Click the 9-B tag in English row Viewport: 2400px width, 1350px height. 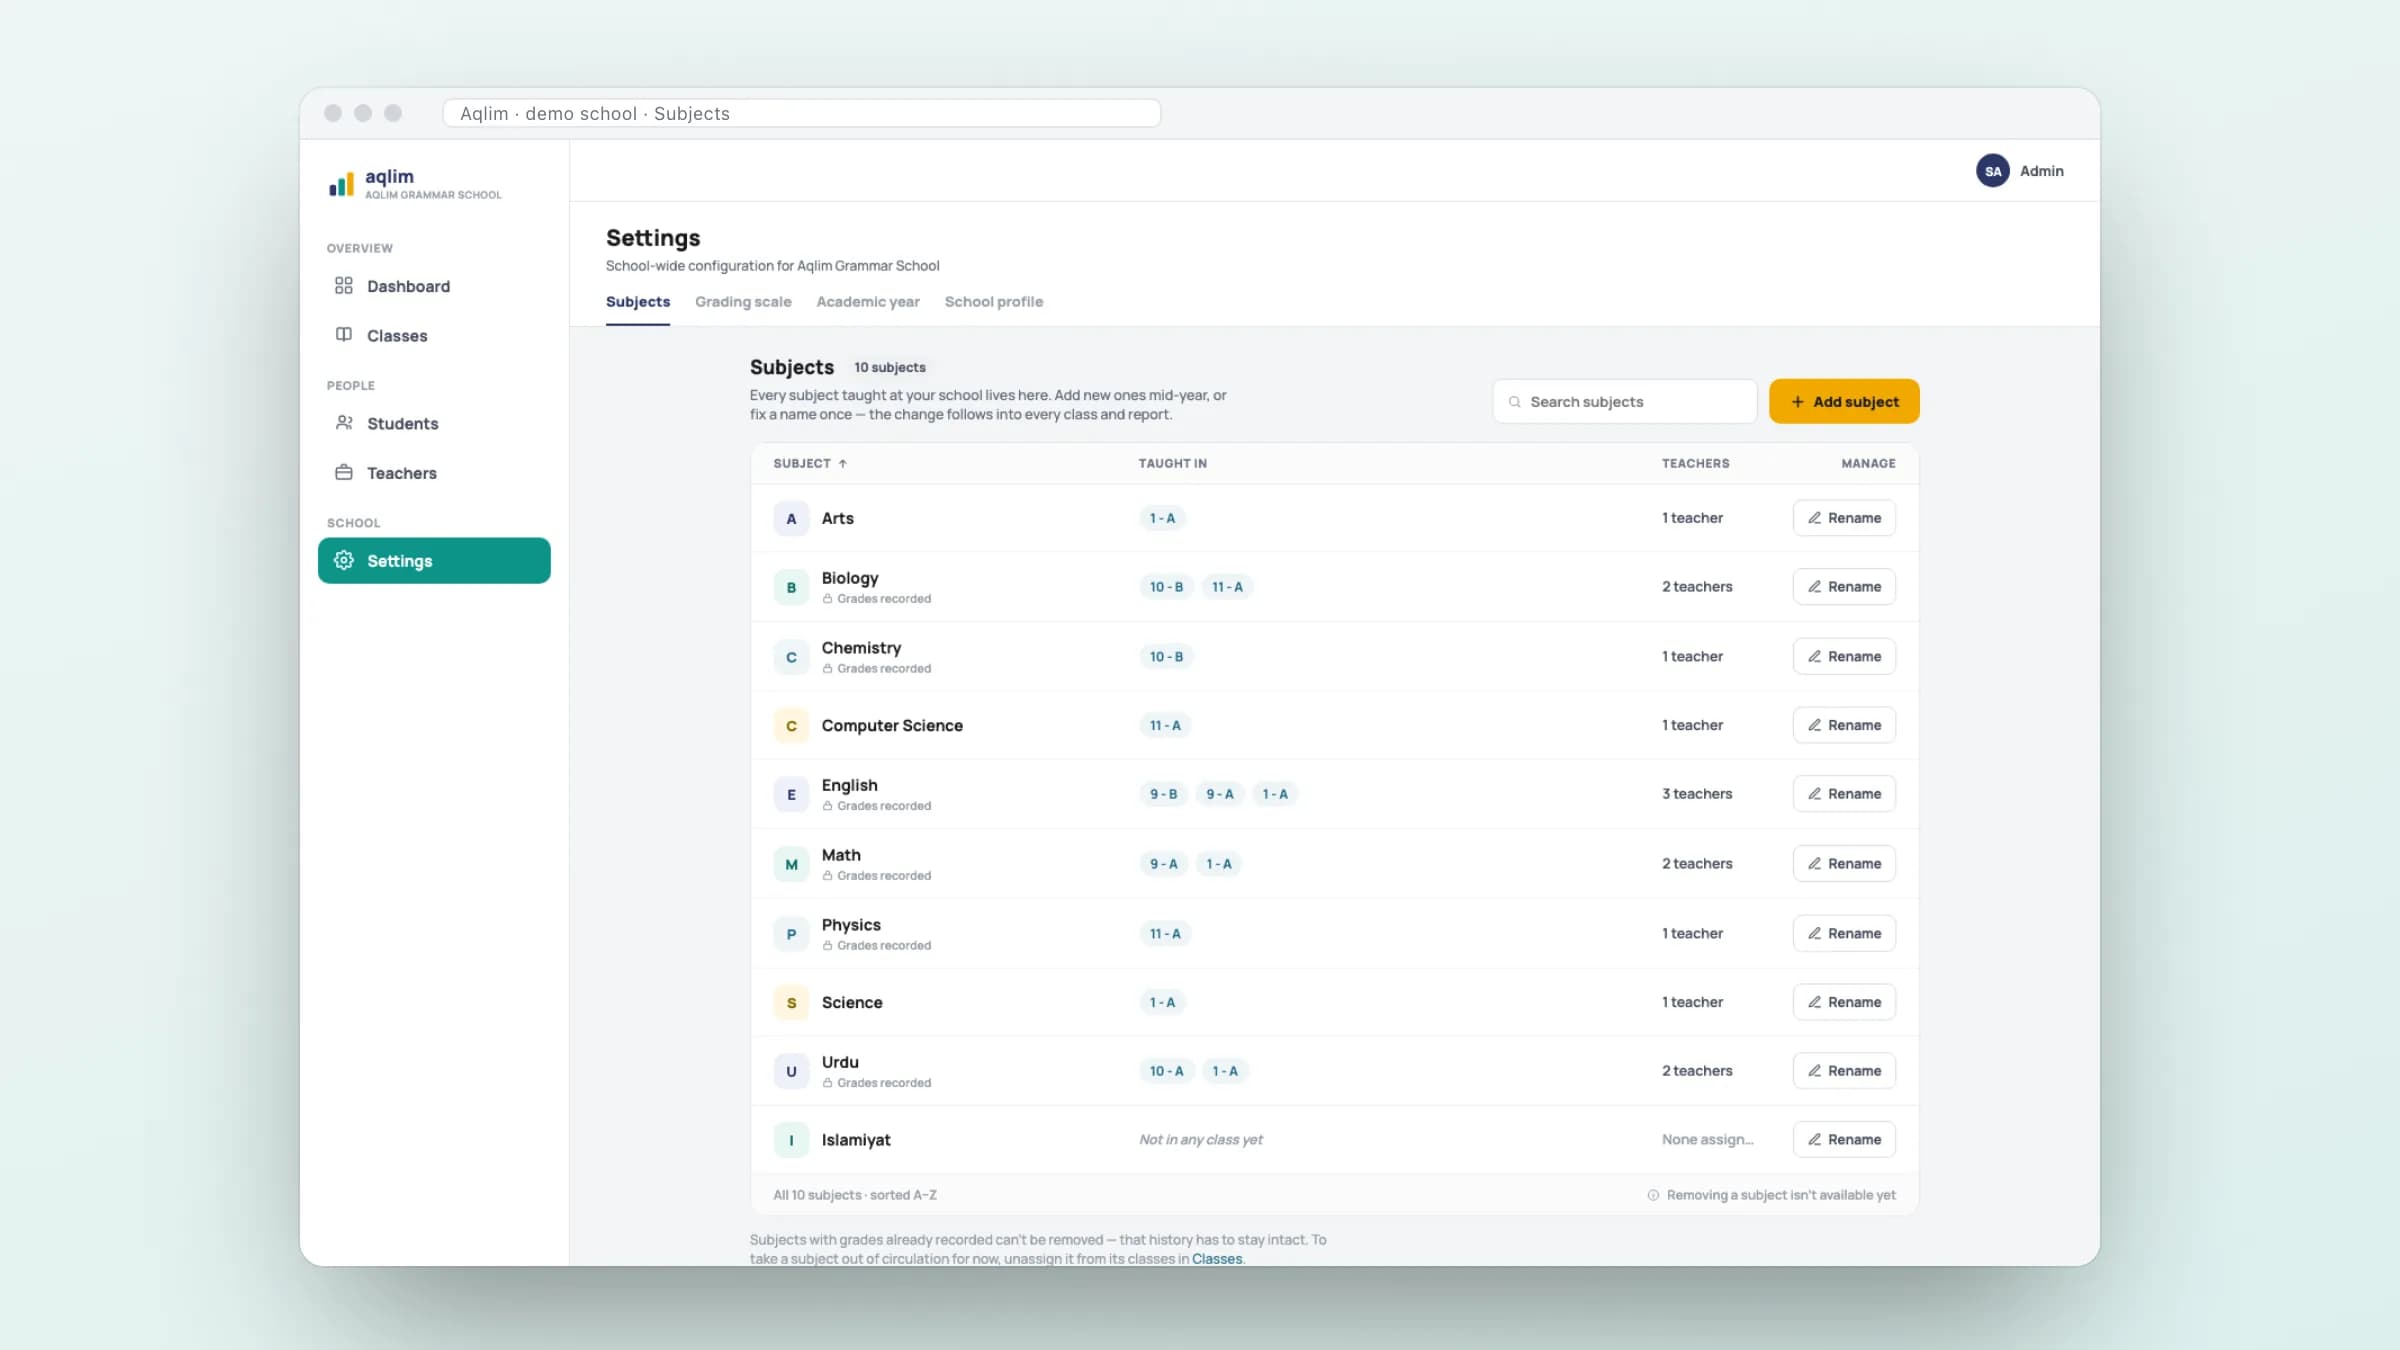1163,794
